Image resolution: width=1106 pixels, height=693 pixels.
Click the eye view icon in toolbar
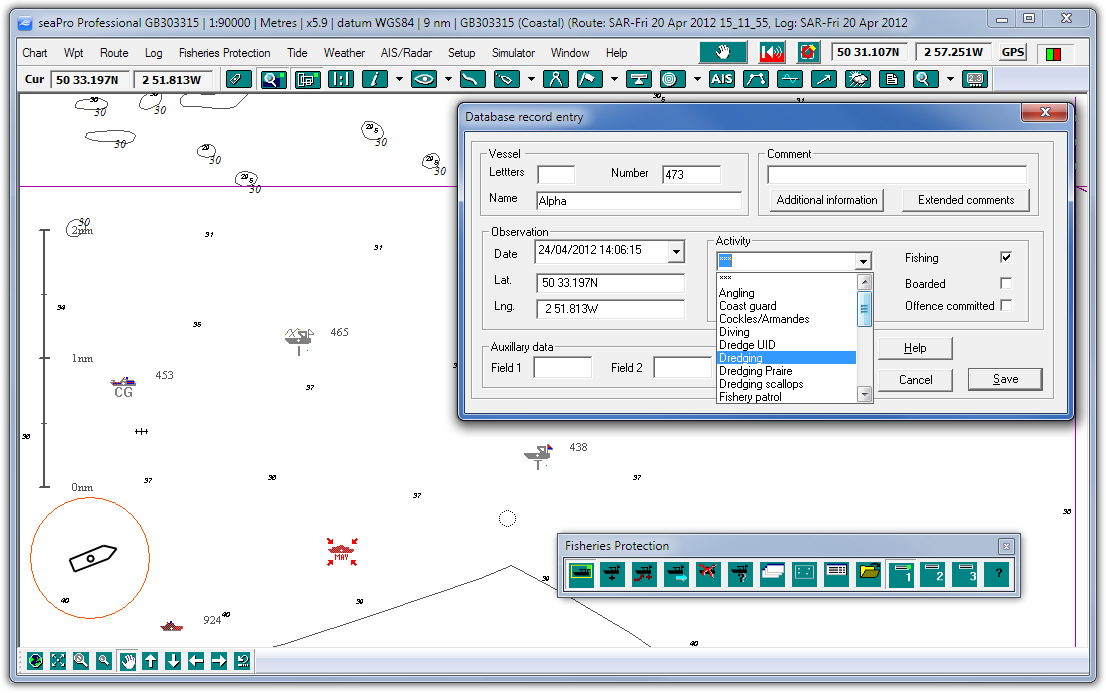click(x=424, y=79)
